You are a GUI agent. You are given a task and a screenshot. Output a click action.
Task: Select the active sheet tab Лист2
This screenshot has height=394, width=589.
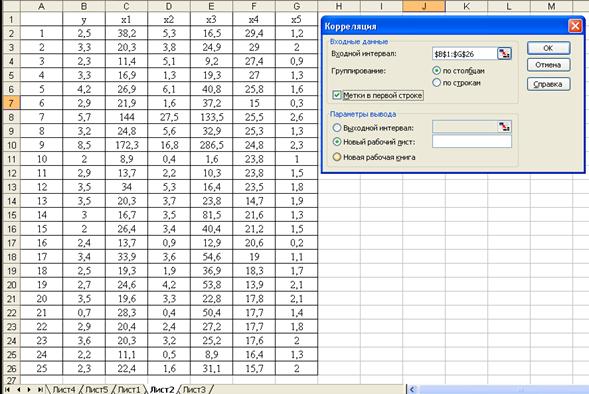162,389
